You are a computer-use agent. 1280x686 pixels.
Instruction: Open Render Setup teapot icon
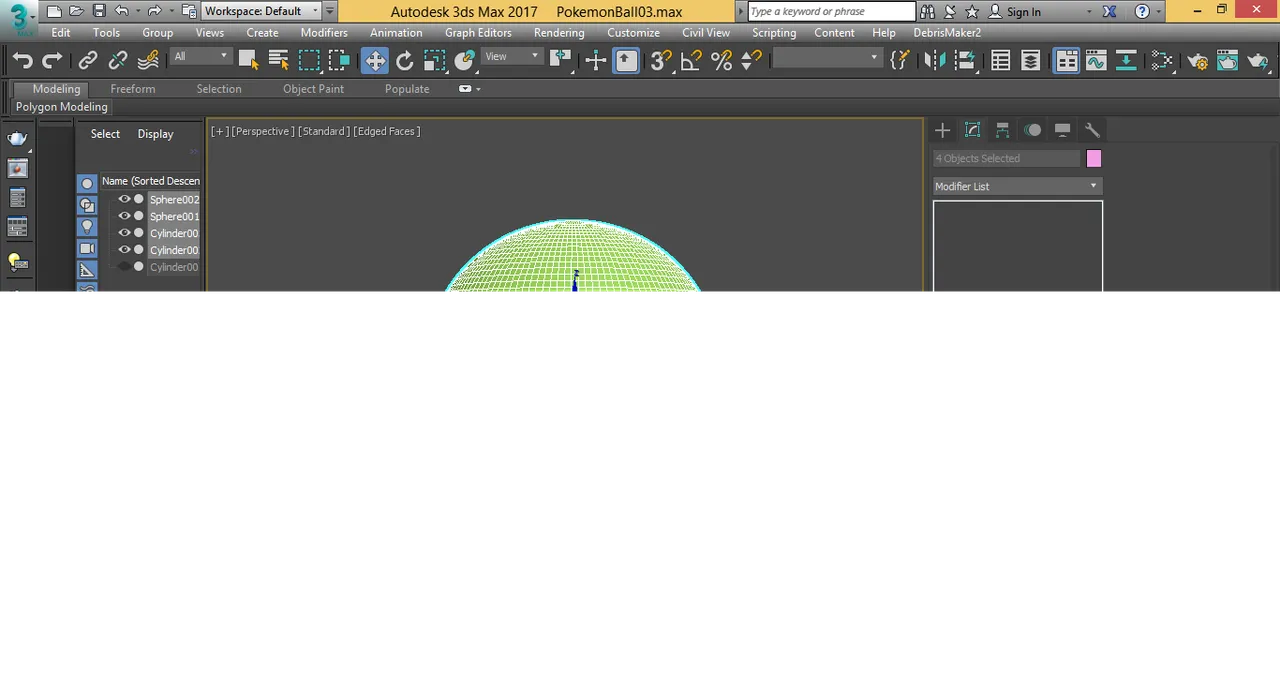(1198, 61)
